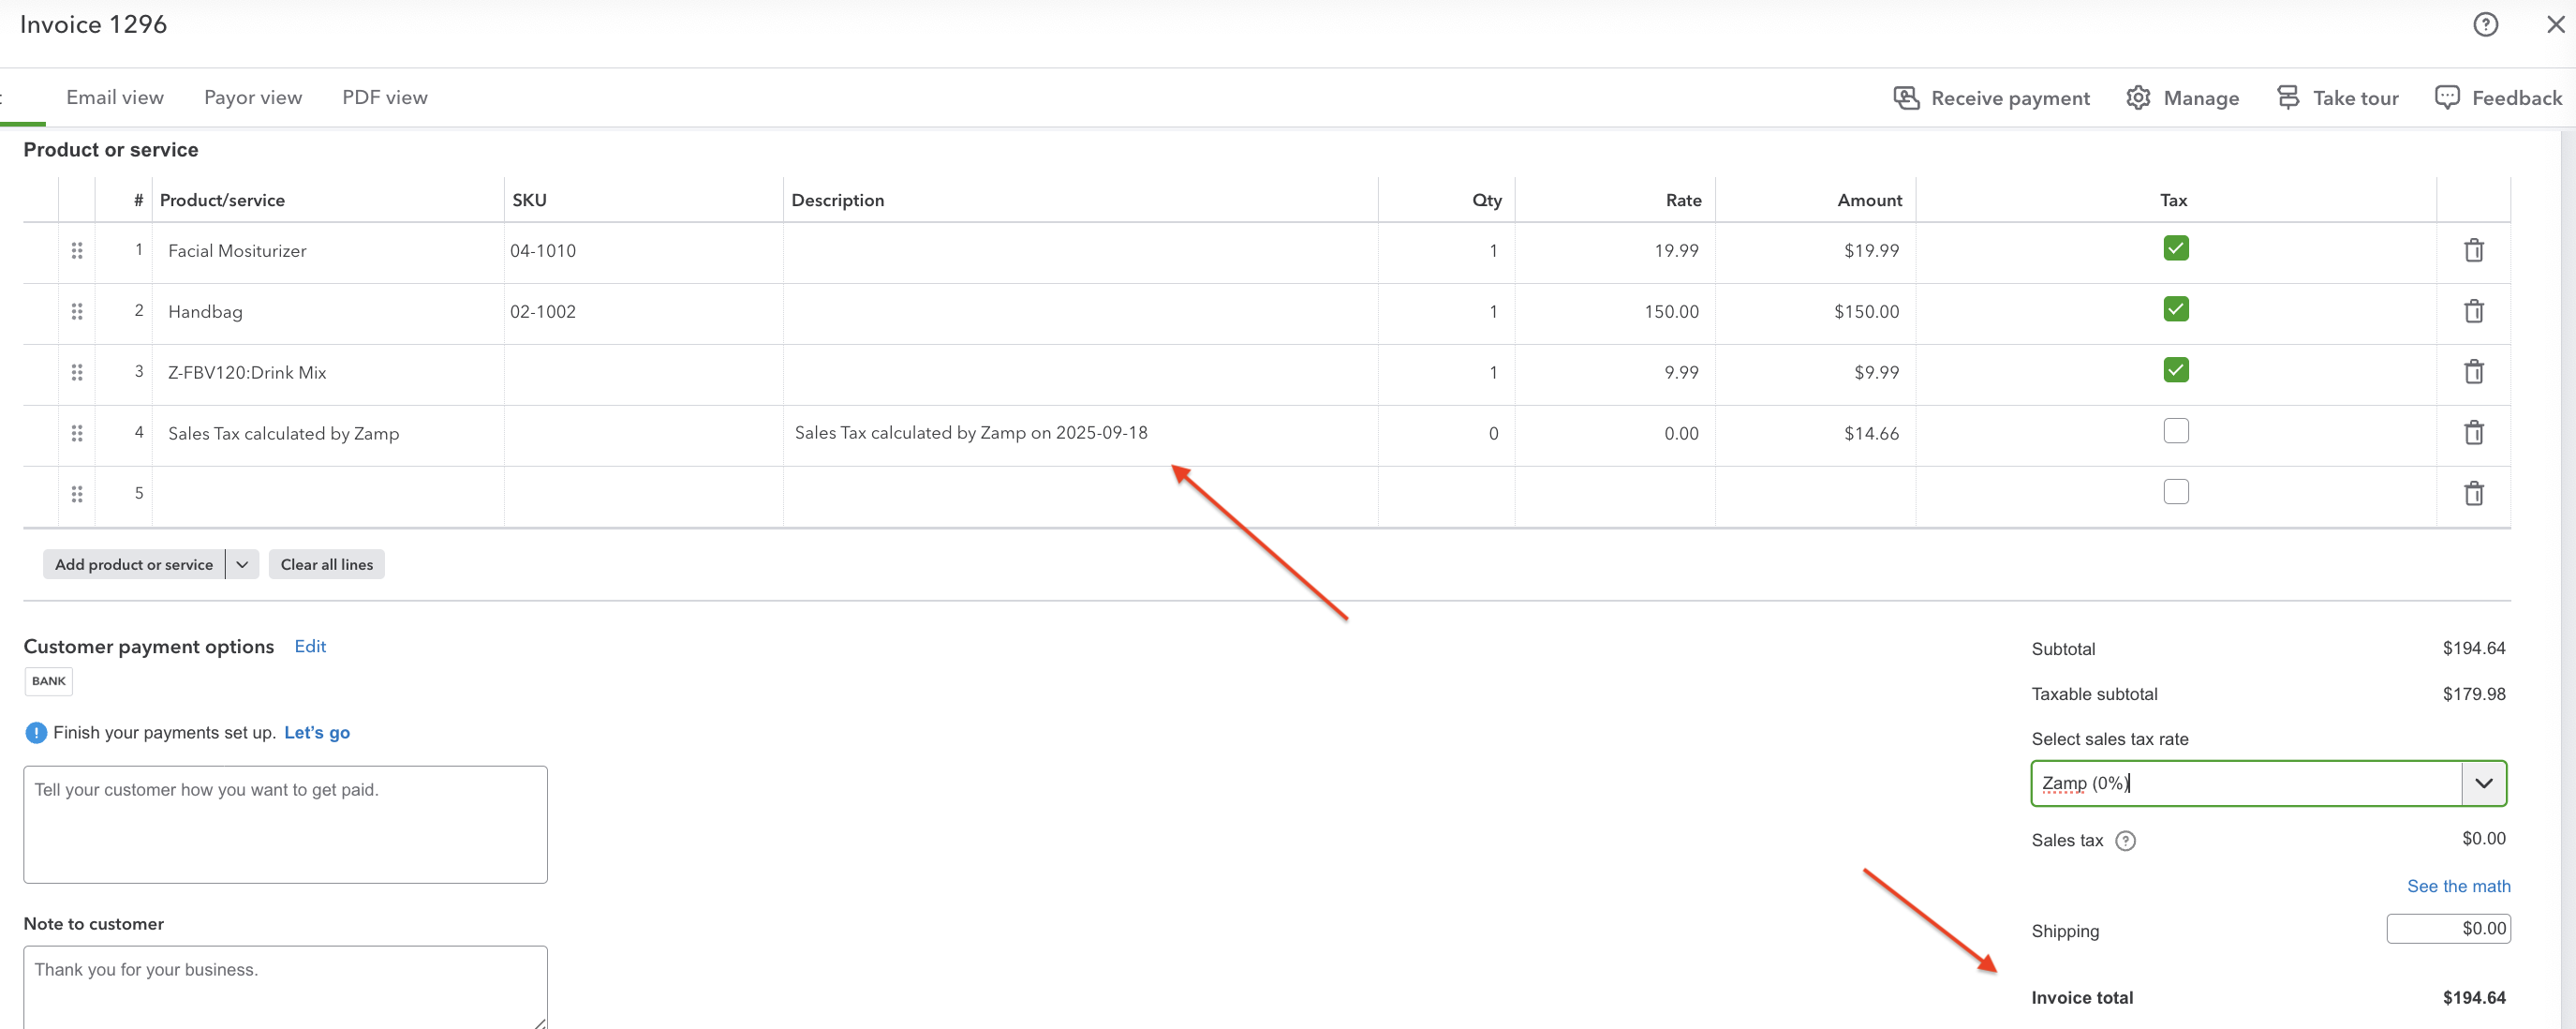2576x1029 pixels.
Task: Check the tax box on empty line 5
Action: (2175, 492)
